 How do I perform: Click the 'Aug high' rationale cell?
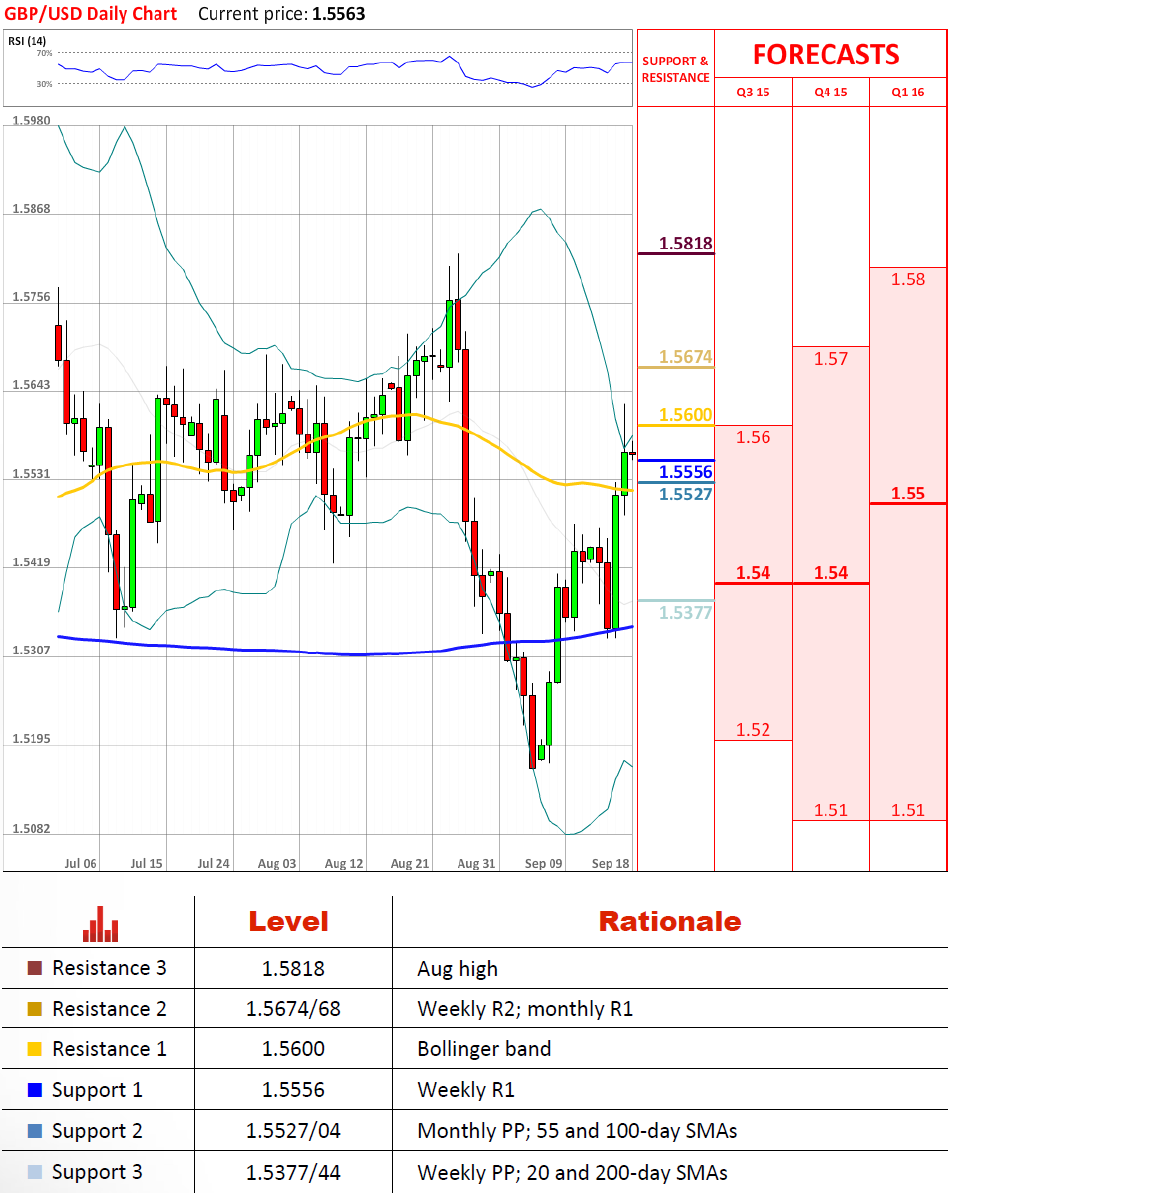point(457,969)
